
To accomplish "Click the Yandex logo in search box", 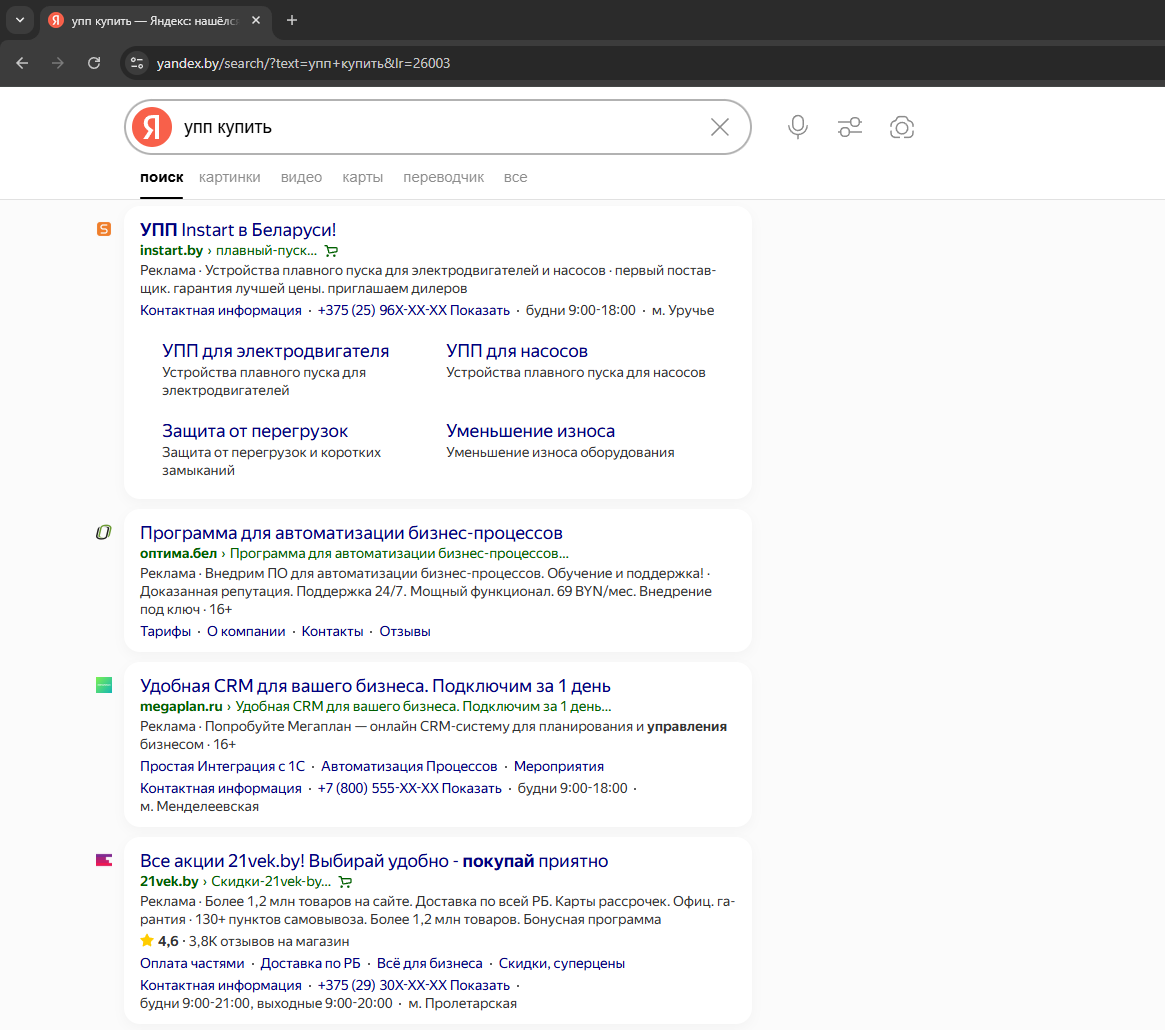I will coord(152,127).
